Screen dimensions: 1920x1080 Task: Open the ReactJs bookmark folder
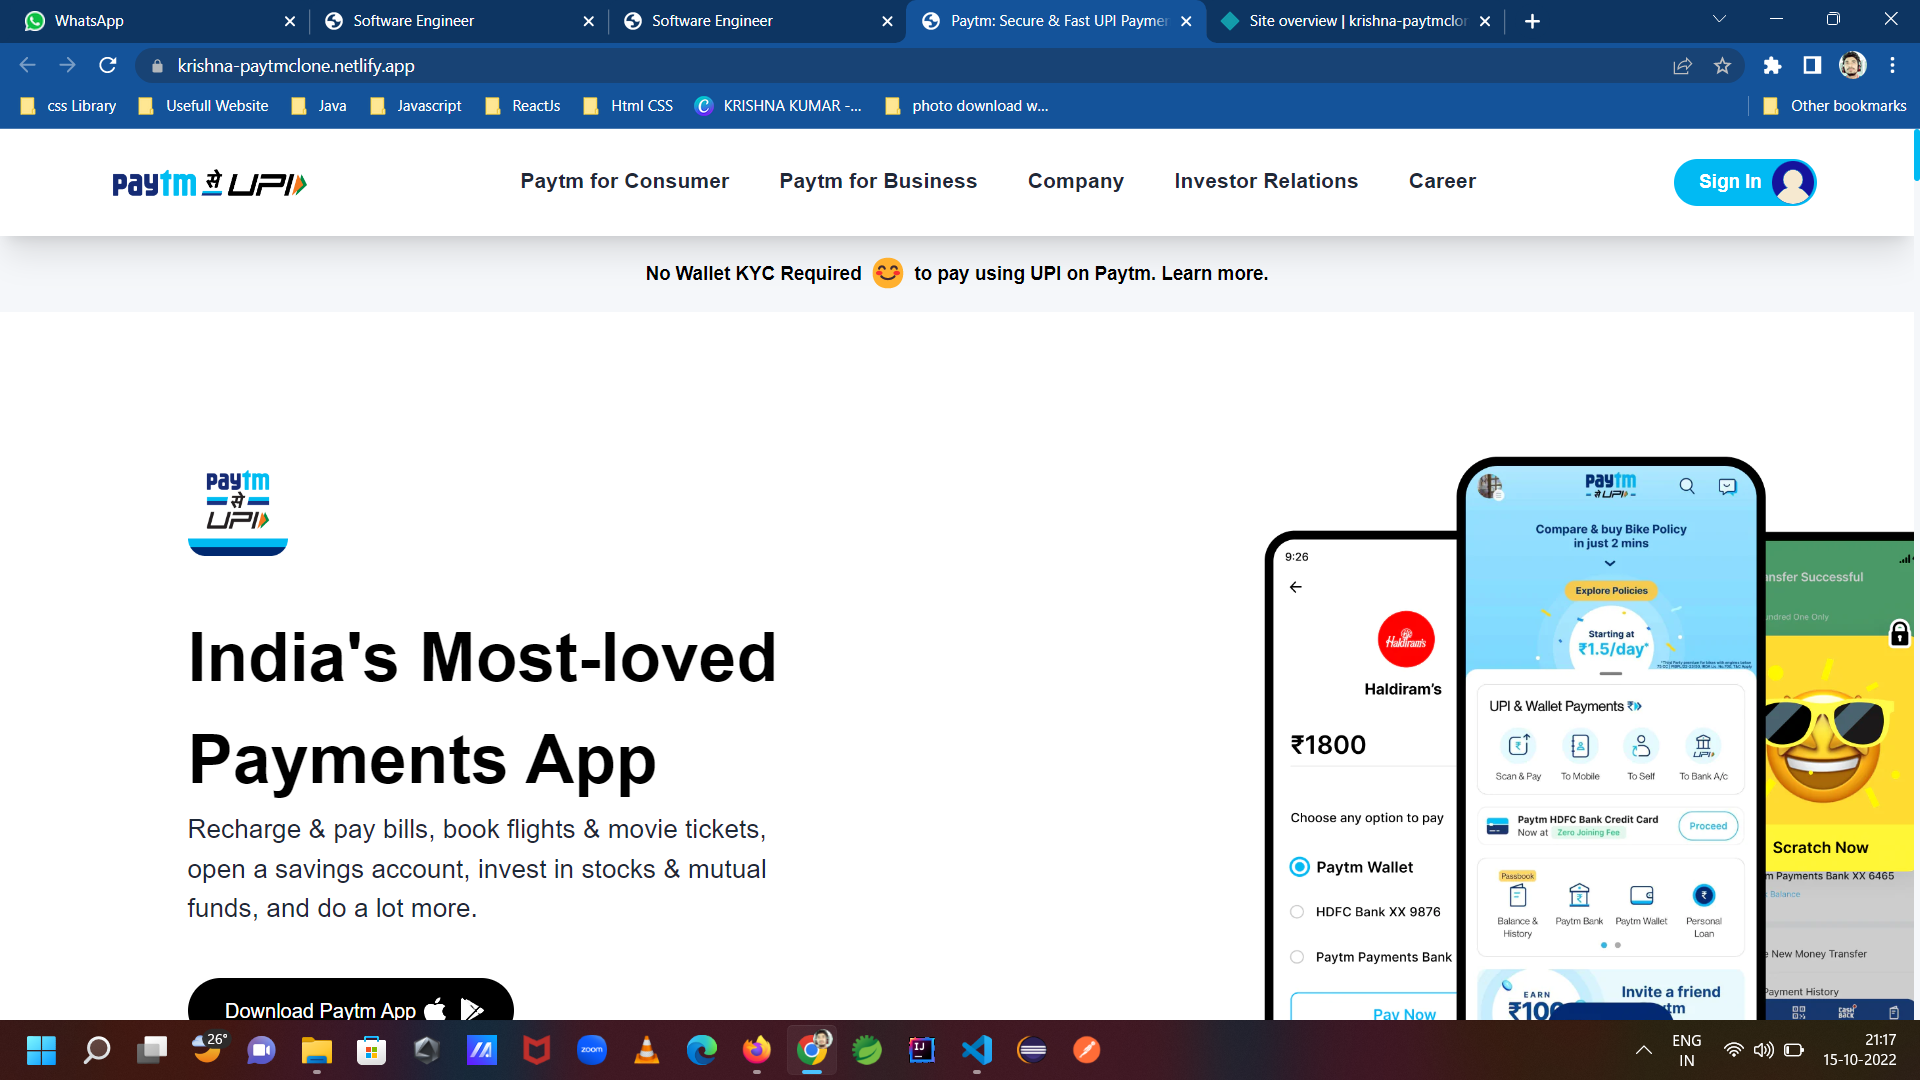[x=522, y=106]
